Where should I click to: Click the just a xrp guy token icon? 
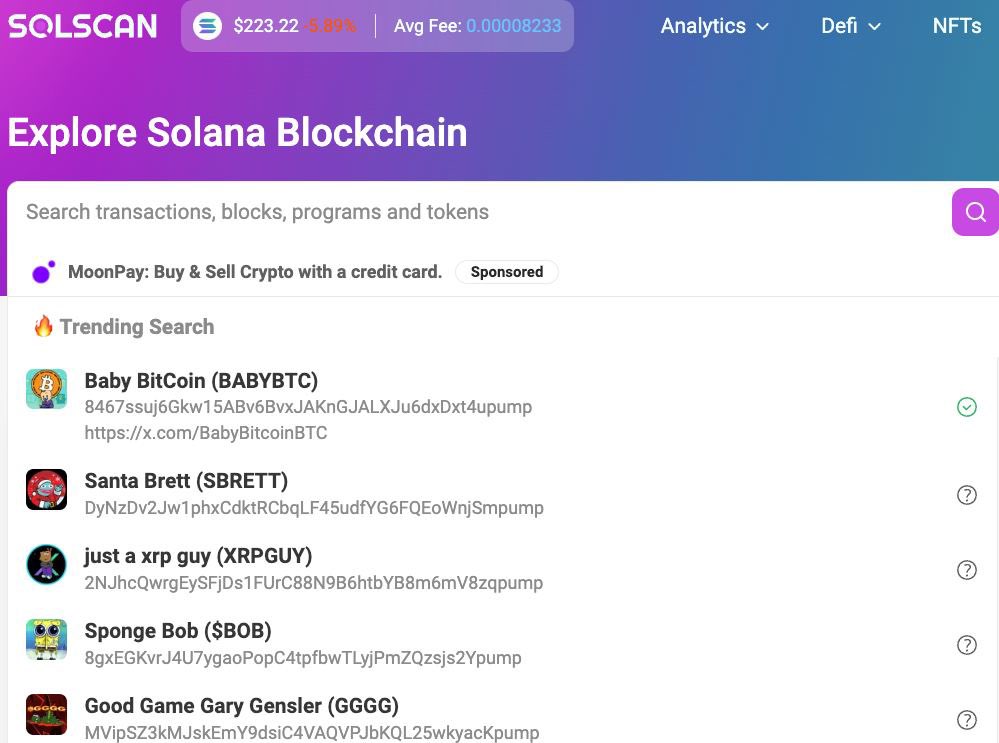pyautogui.click(x=47, y=565)
